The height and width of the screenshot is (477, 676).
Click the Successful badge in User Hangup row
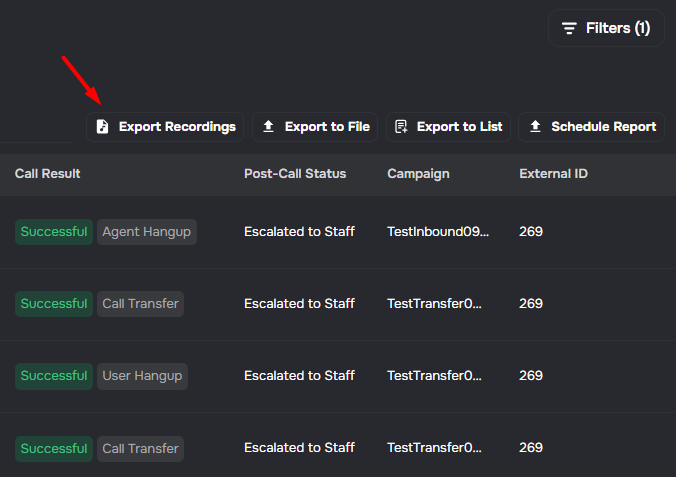(x=54, y=376)
